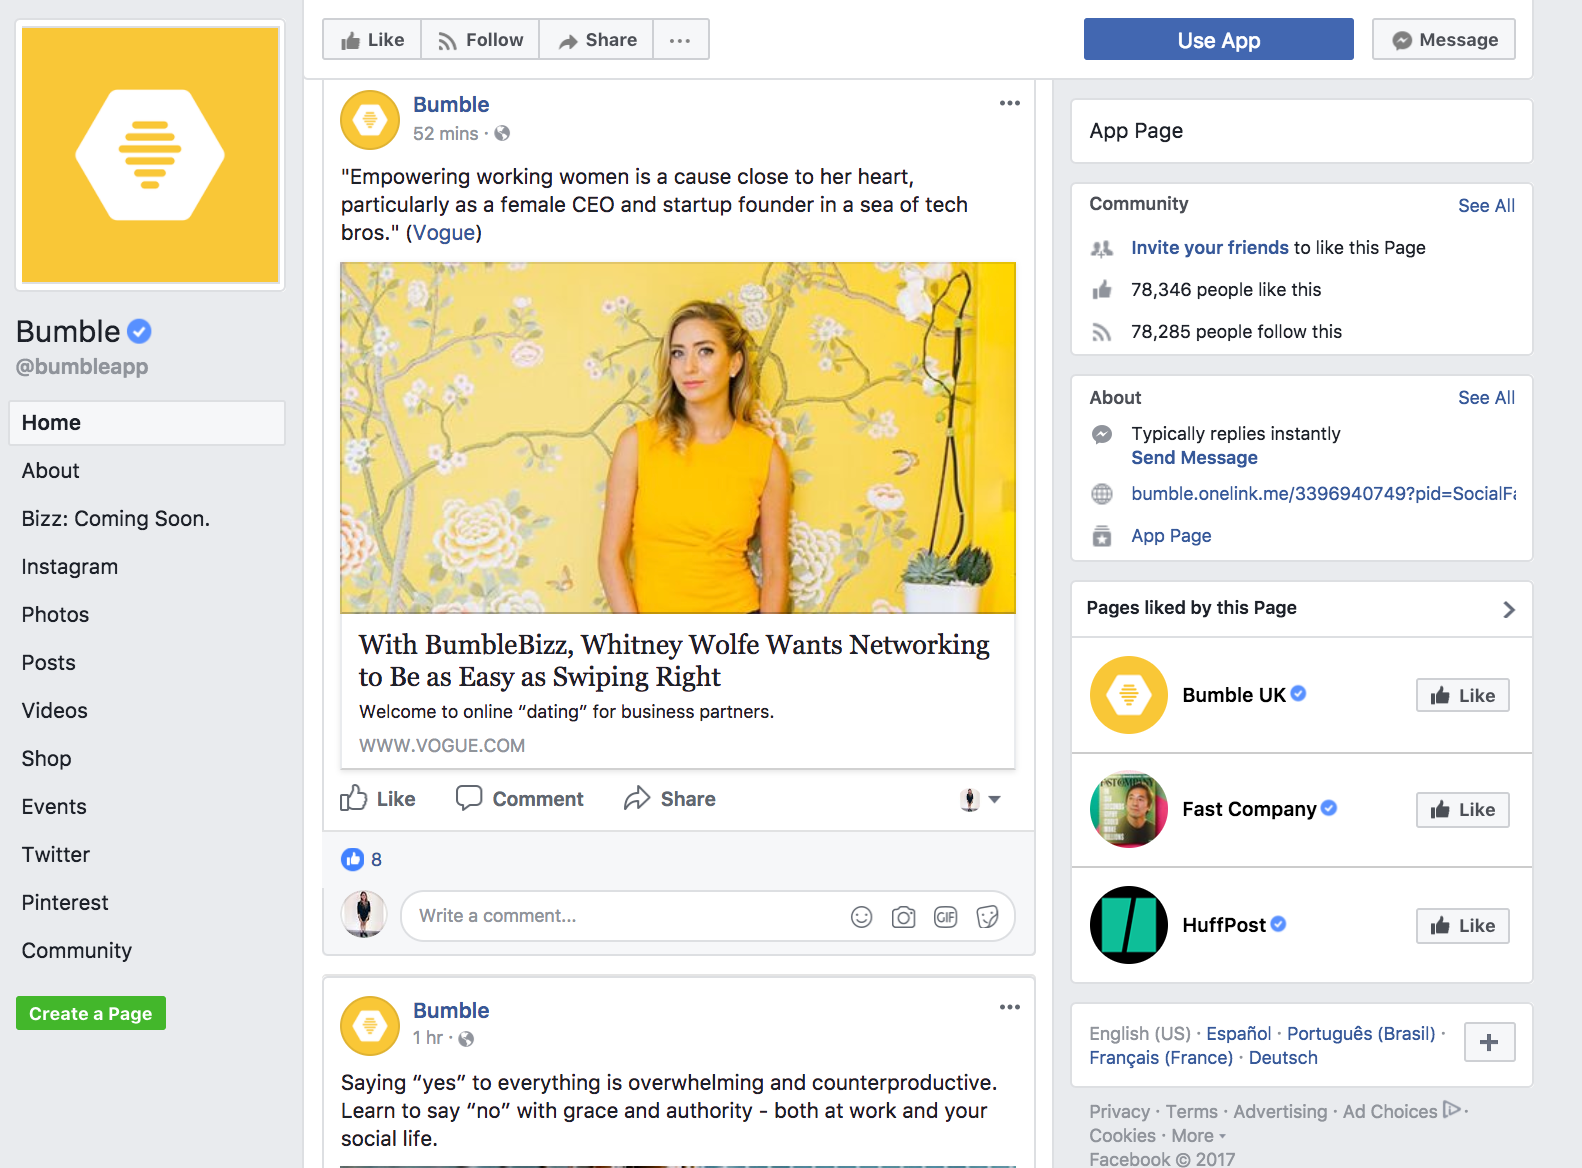This screenshot has width=1582, height=1168.
Task: Attach a photo to the comment
Action: [x=904, y=917]
